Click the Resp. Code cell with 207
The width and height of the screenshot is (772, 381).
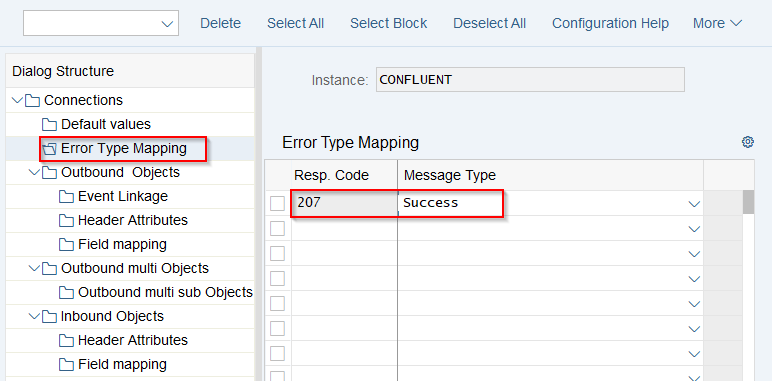344,203
